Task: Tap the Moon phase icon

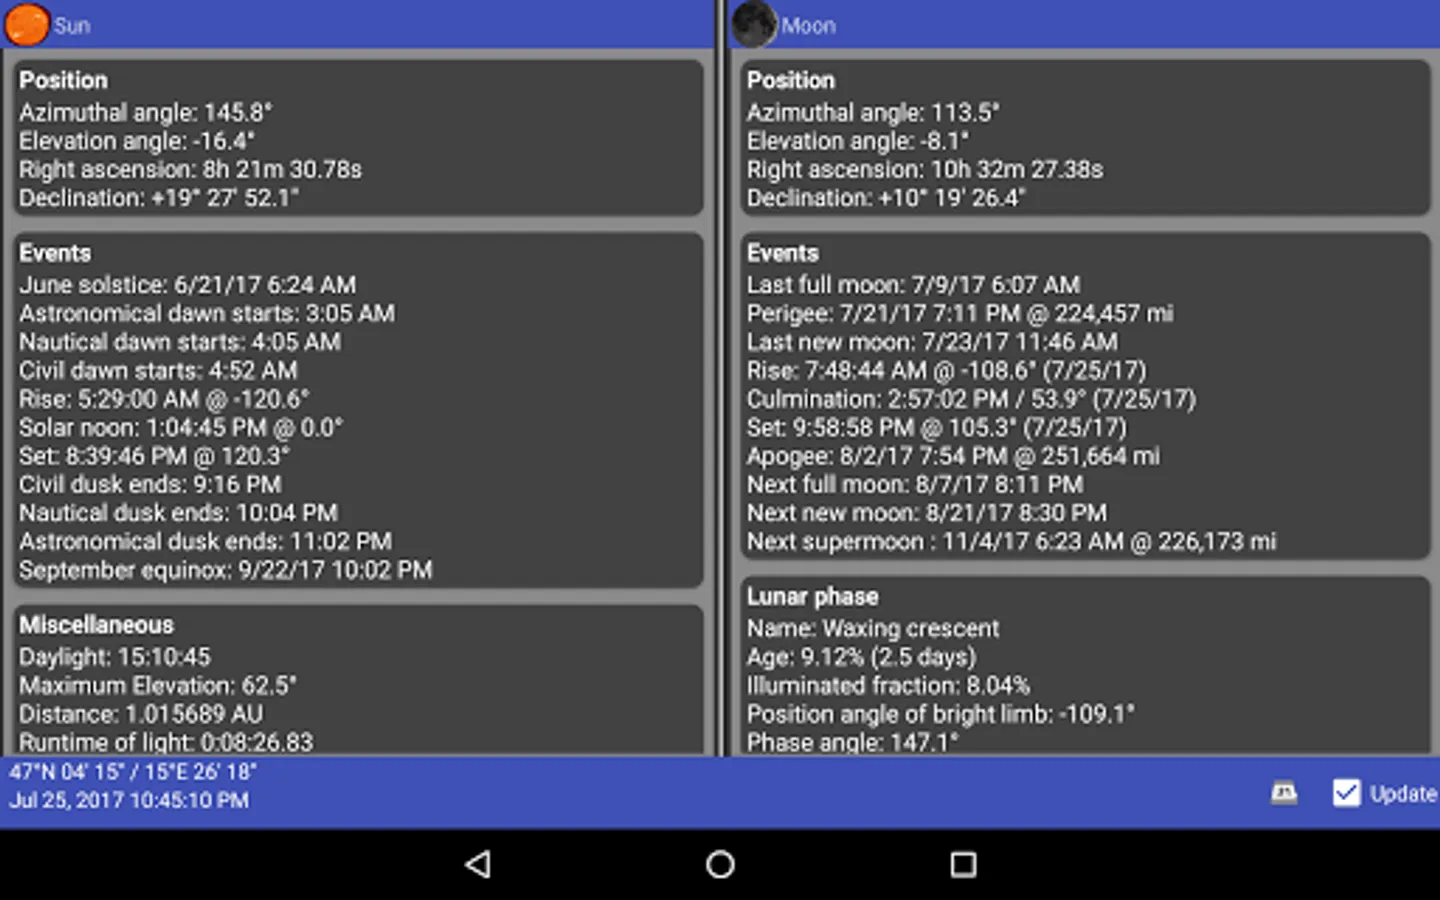Action: pyautogui.click(x=754, y=24)
